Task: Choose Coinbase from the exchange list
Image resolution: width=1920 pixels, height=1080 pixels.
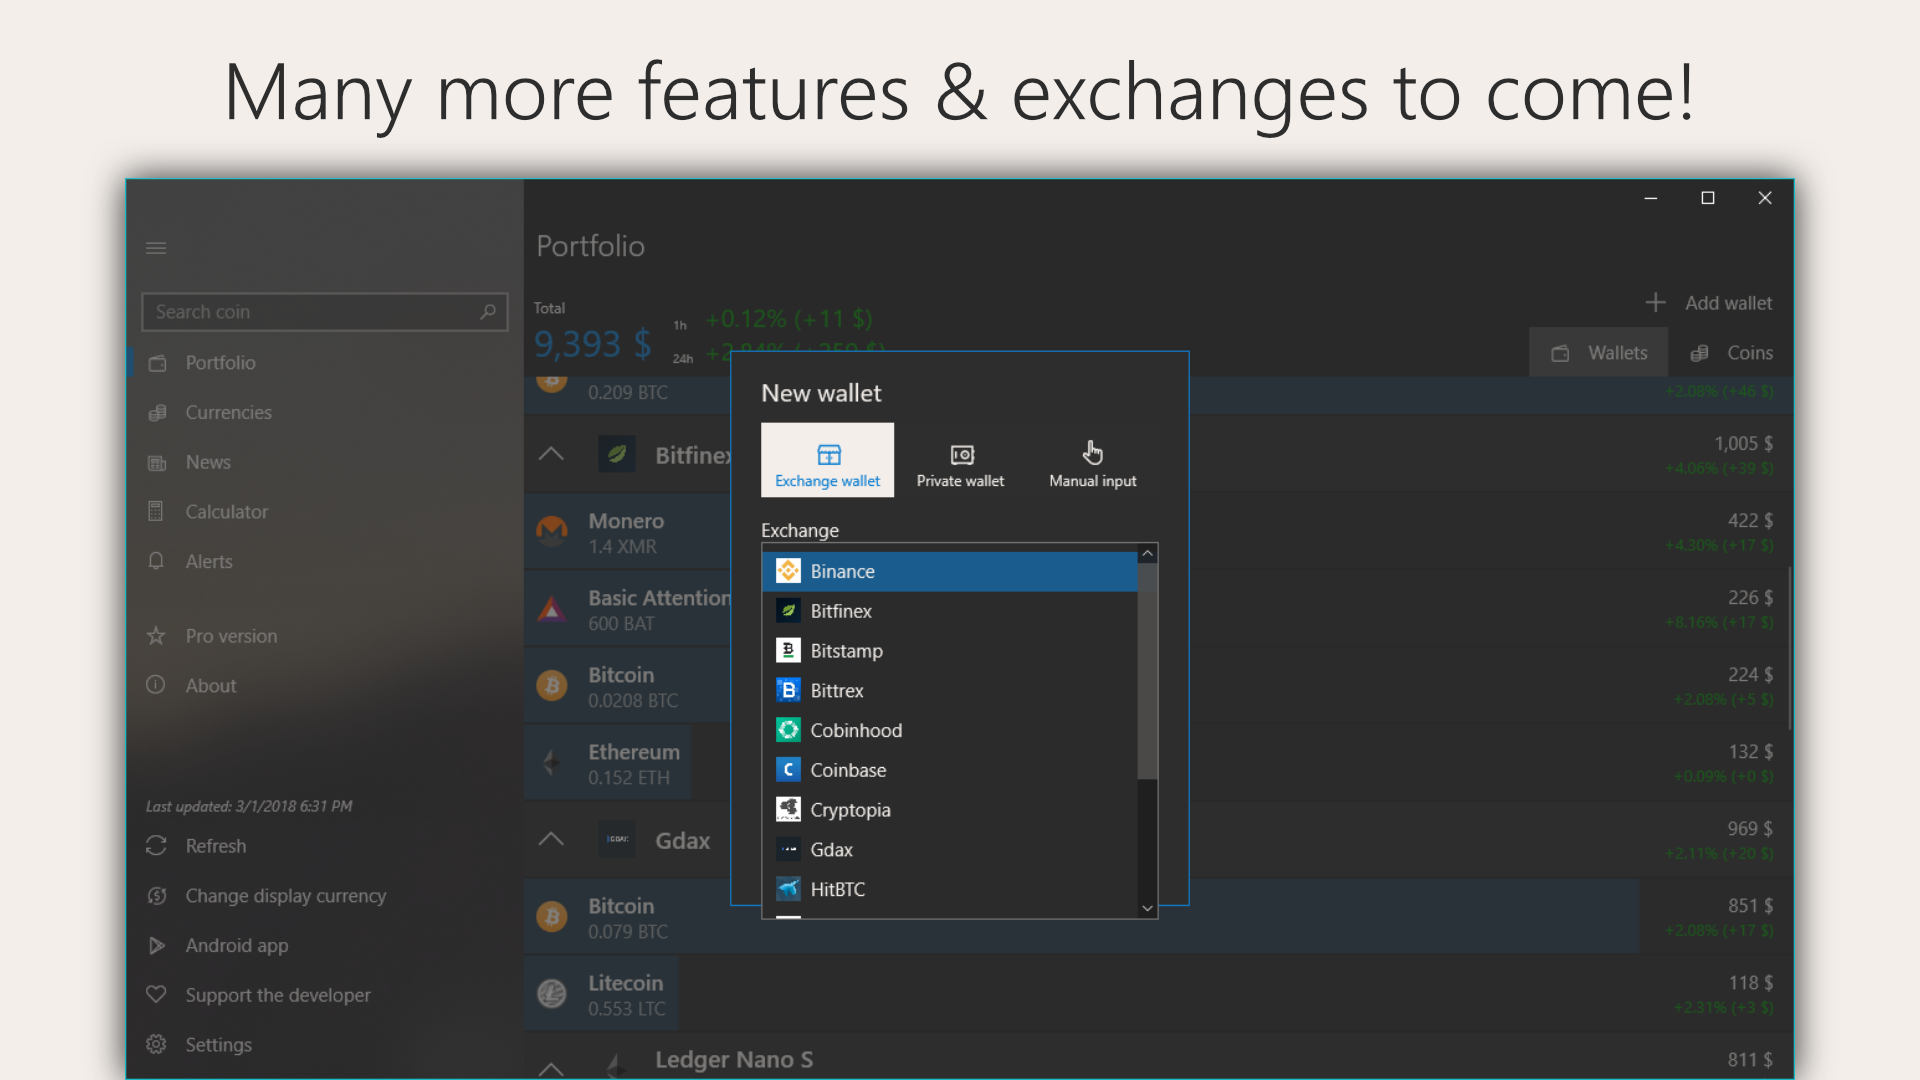Action: pyautogui.click(x=848, y=770)
